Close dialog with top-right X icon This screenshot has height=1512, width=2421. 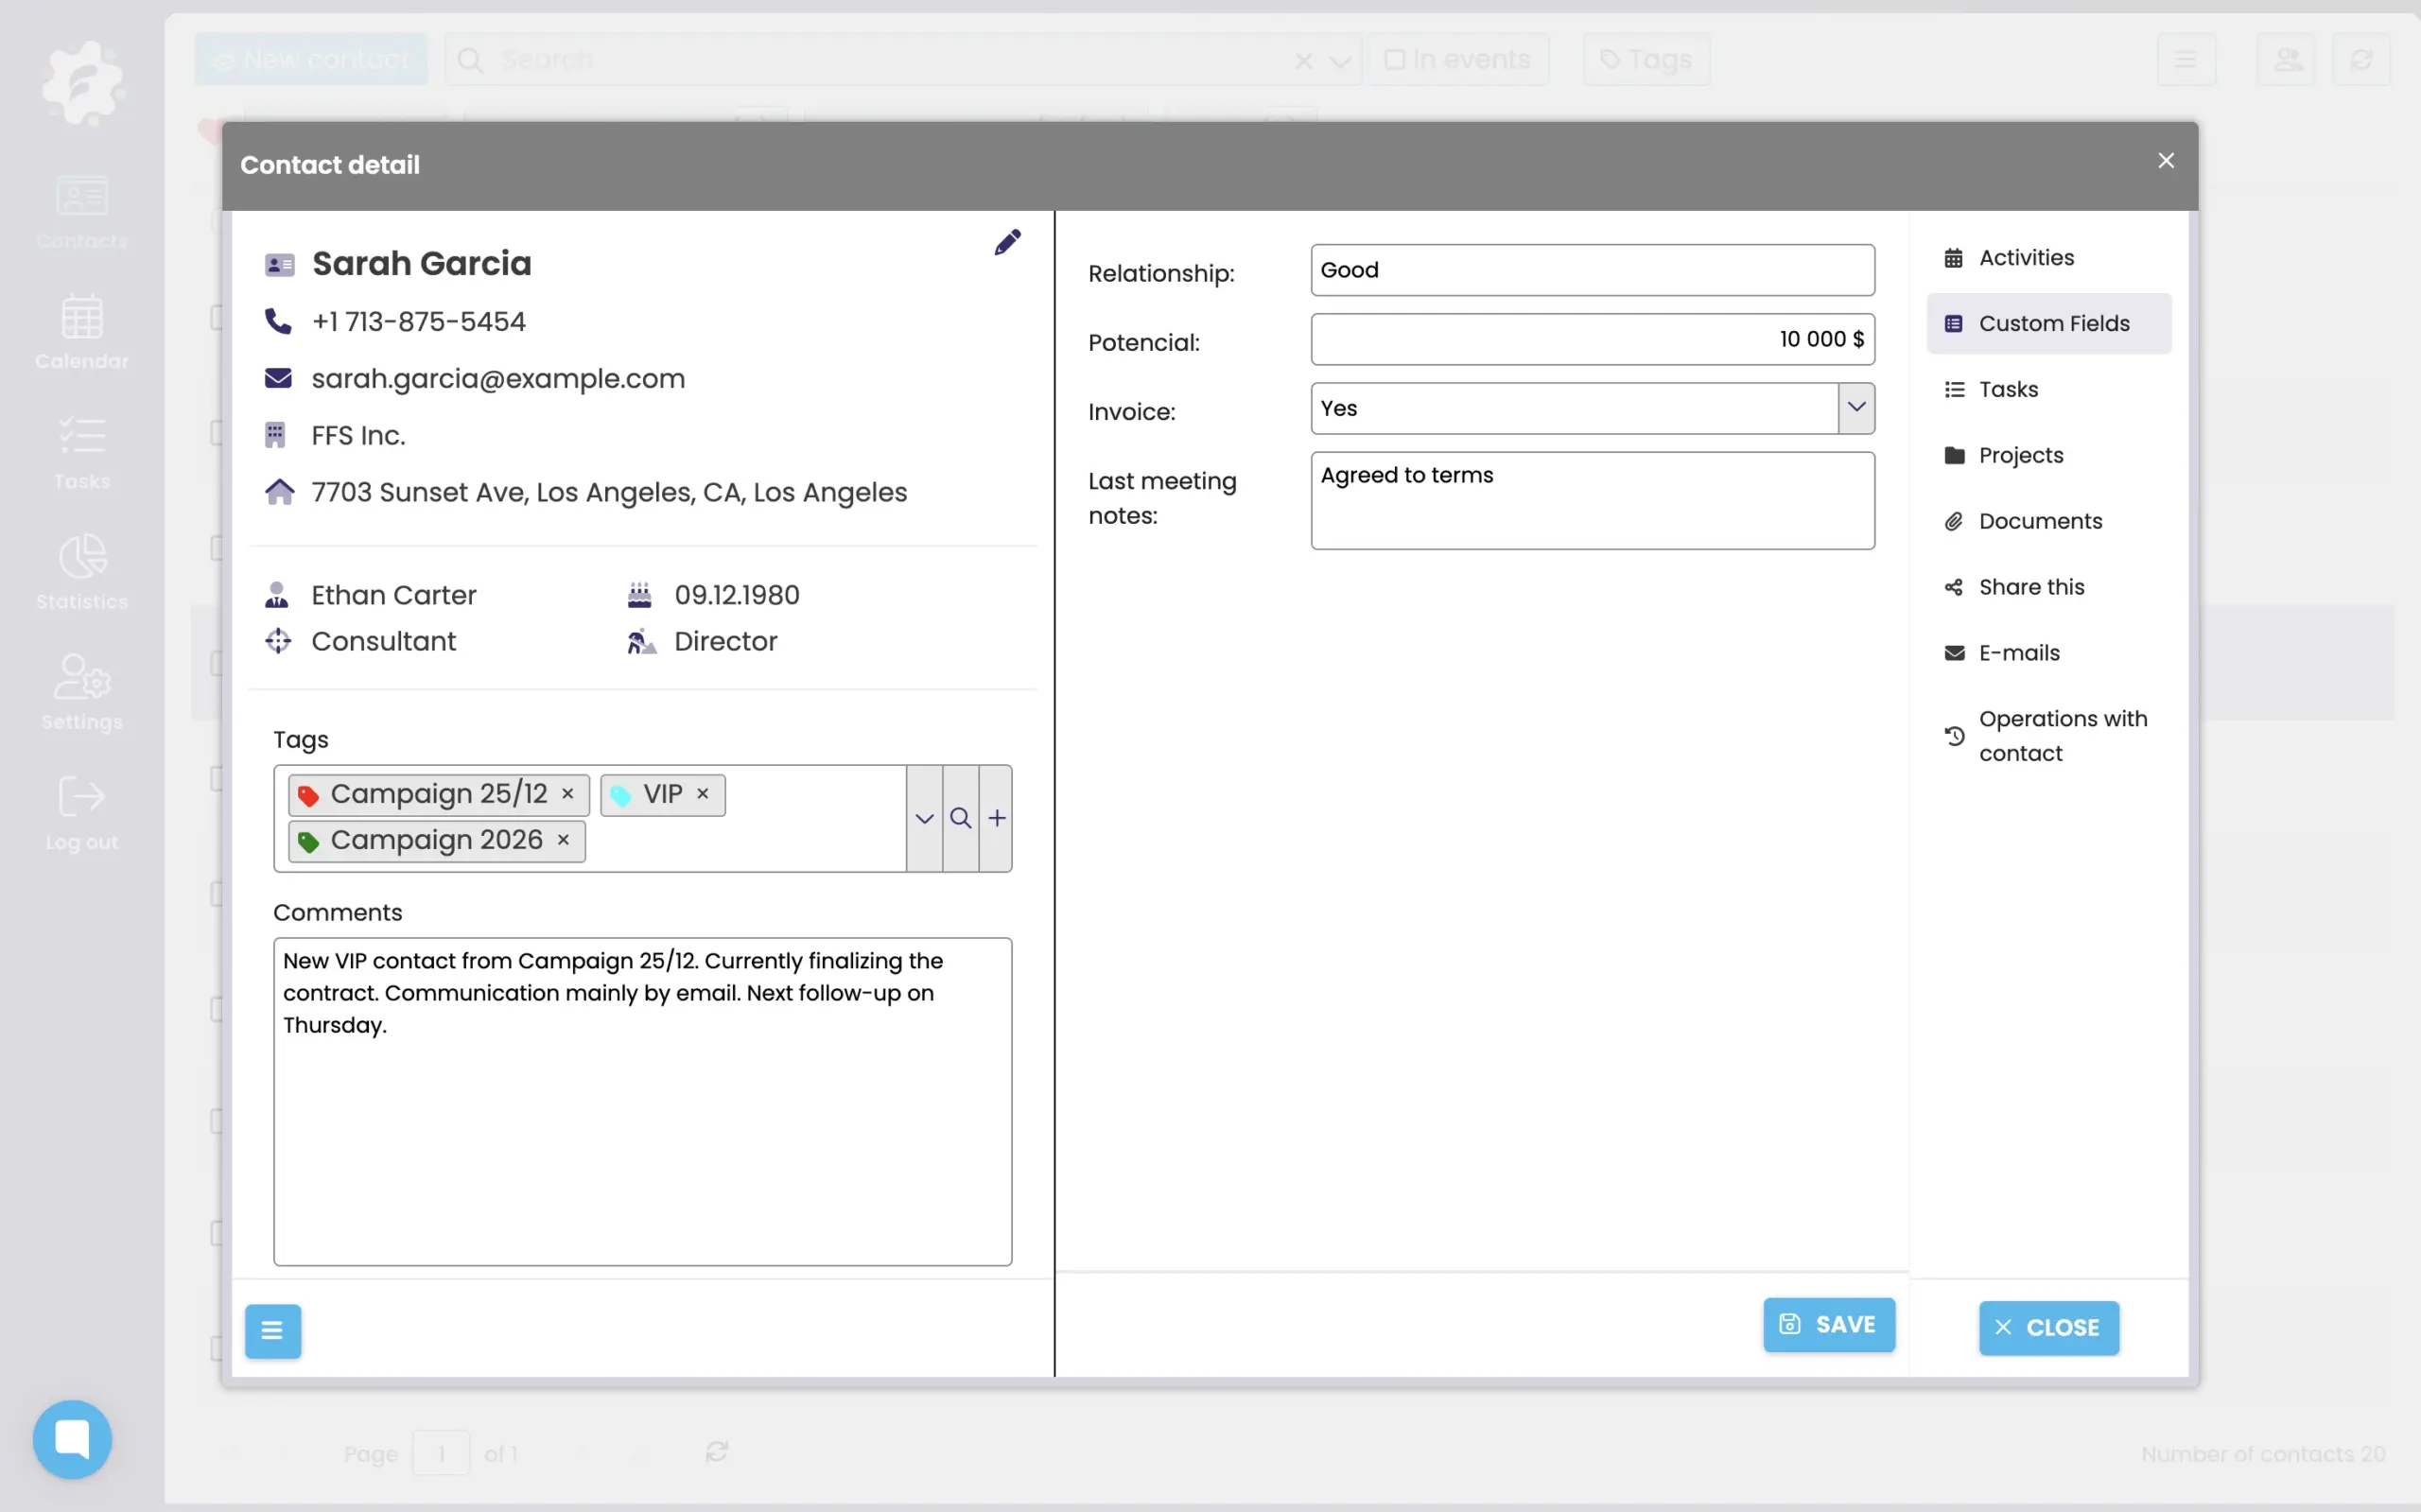point(2166,161)
